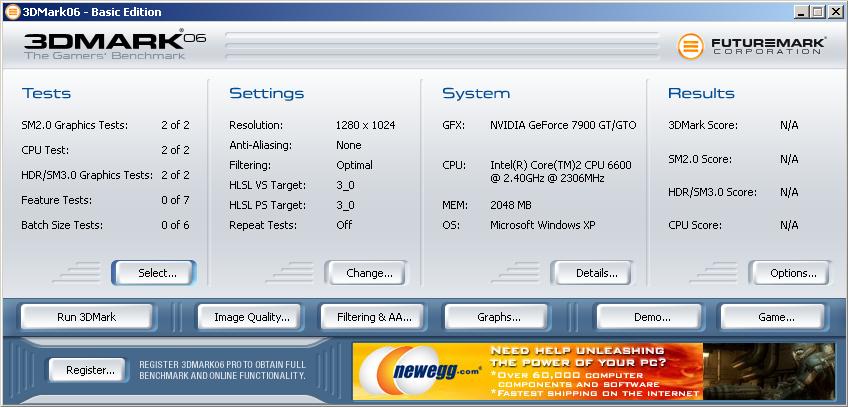
Task: Minimize the 3DMark06 window
Action: 801,11
